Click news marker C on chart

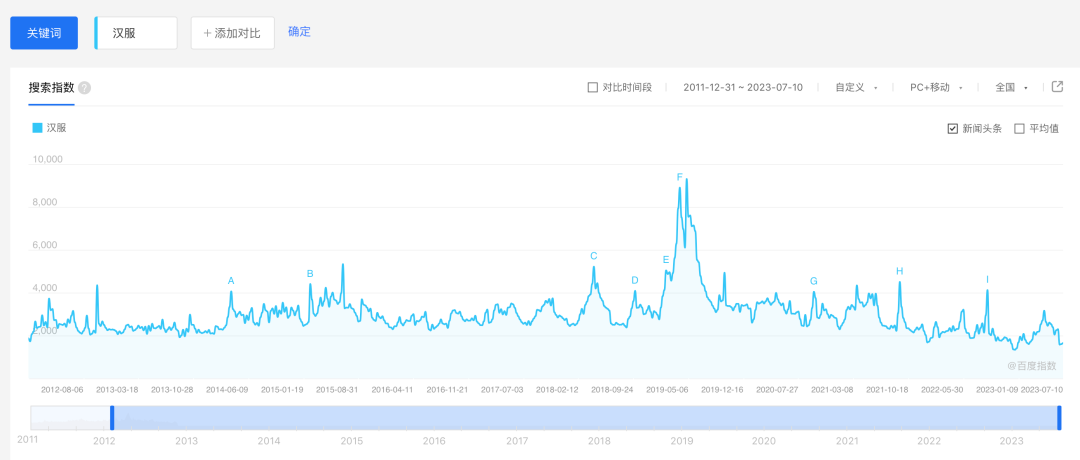pyautogui.click(x=594, y=256)
